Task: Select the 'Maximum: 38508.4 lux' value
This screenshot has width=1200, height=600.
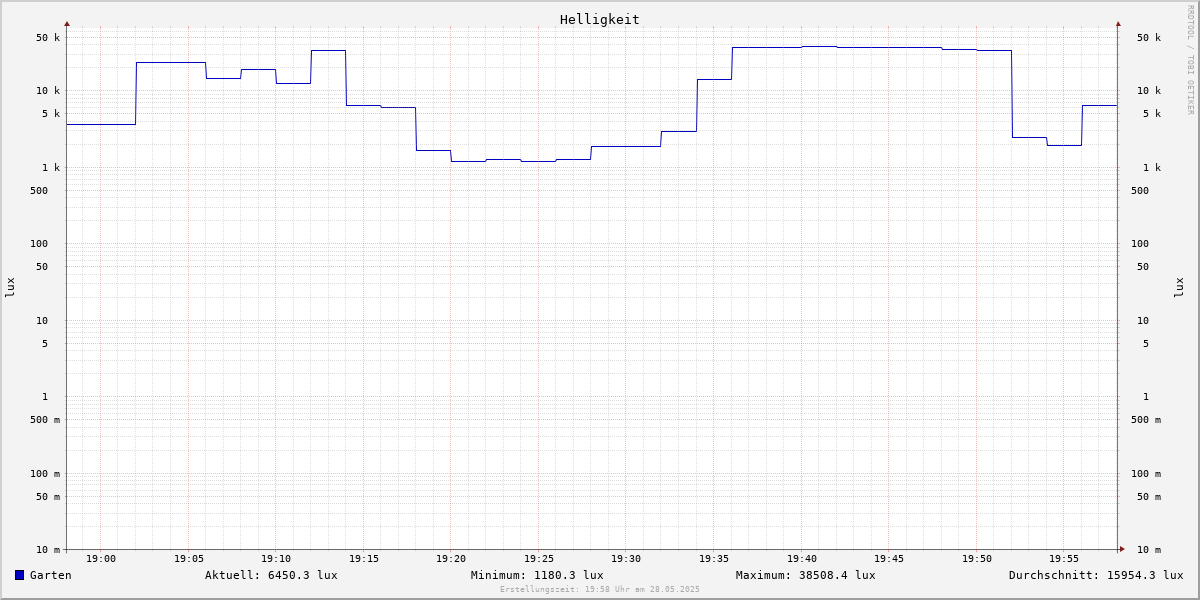Action: point(806,575)
